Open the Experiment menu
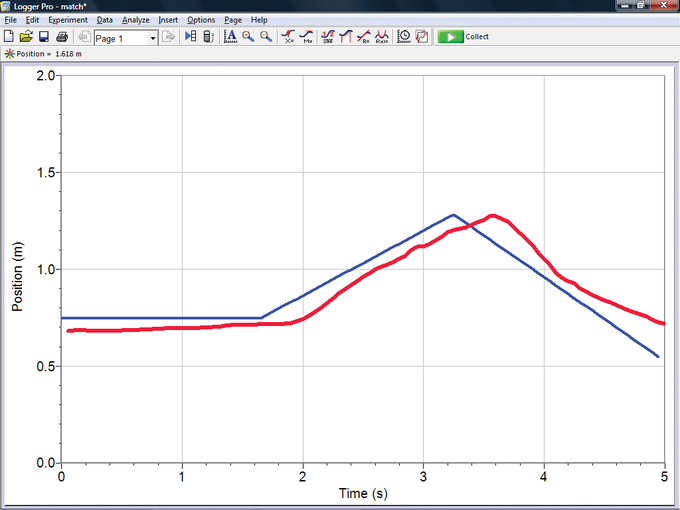Viewport: 680px width, 510px height. click(x=68, y=20)
